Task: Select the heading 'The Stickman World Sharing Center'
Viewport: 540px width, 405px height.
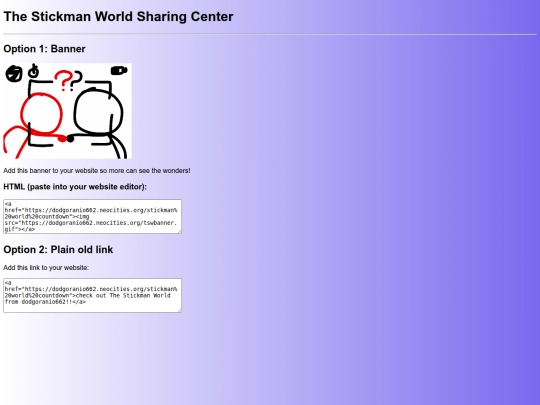Action: pyautogui.click(x=118, y=17)
